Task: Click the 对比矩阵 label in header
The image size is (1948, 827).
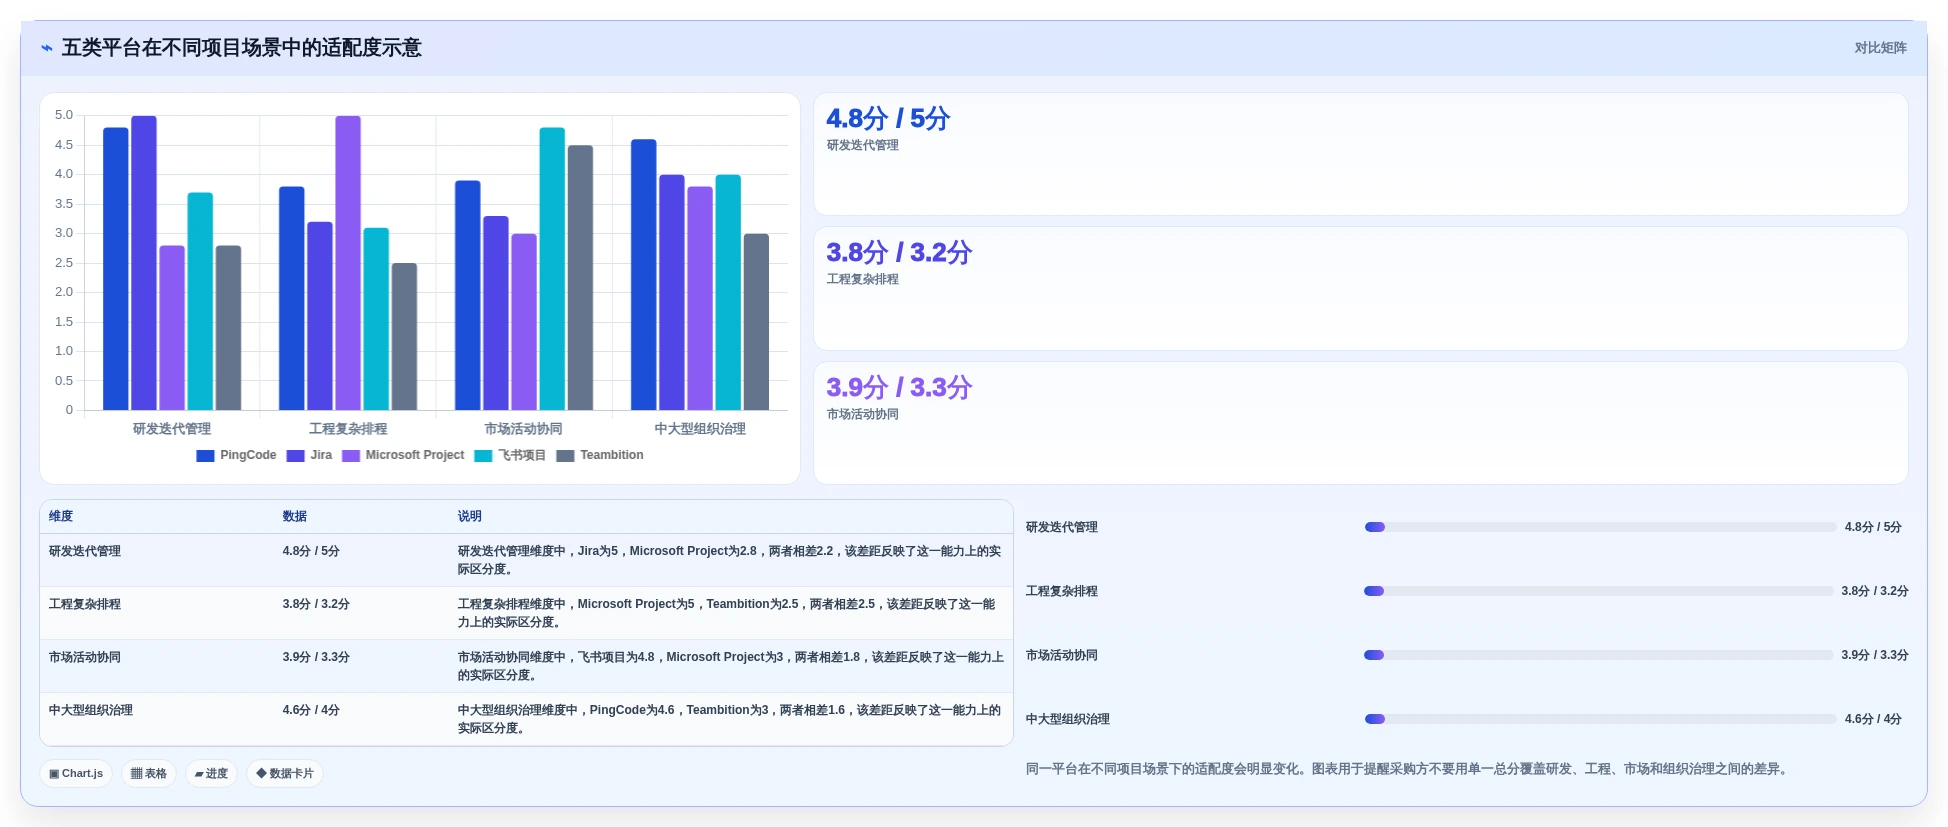Action: click(1880, 48)
